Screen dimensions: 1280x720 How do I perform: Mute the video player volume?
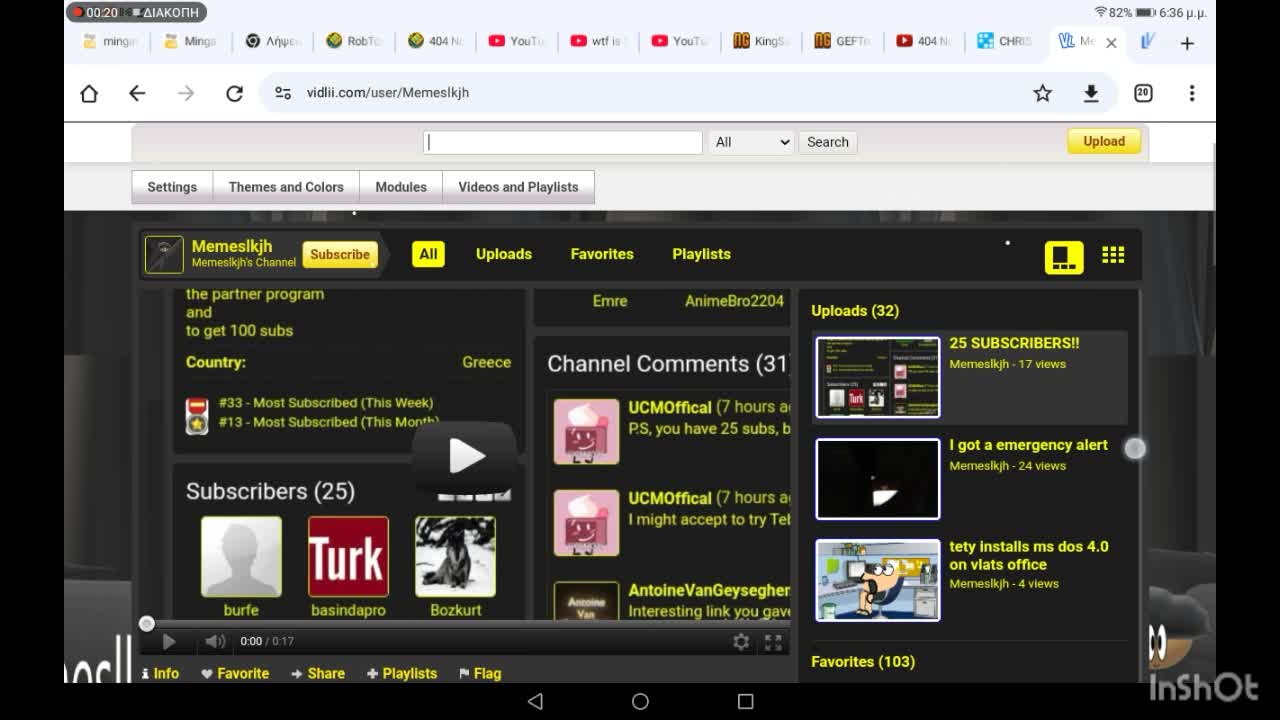click(215, 642)
